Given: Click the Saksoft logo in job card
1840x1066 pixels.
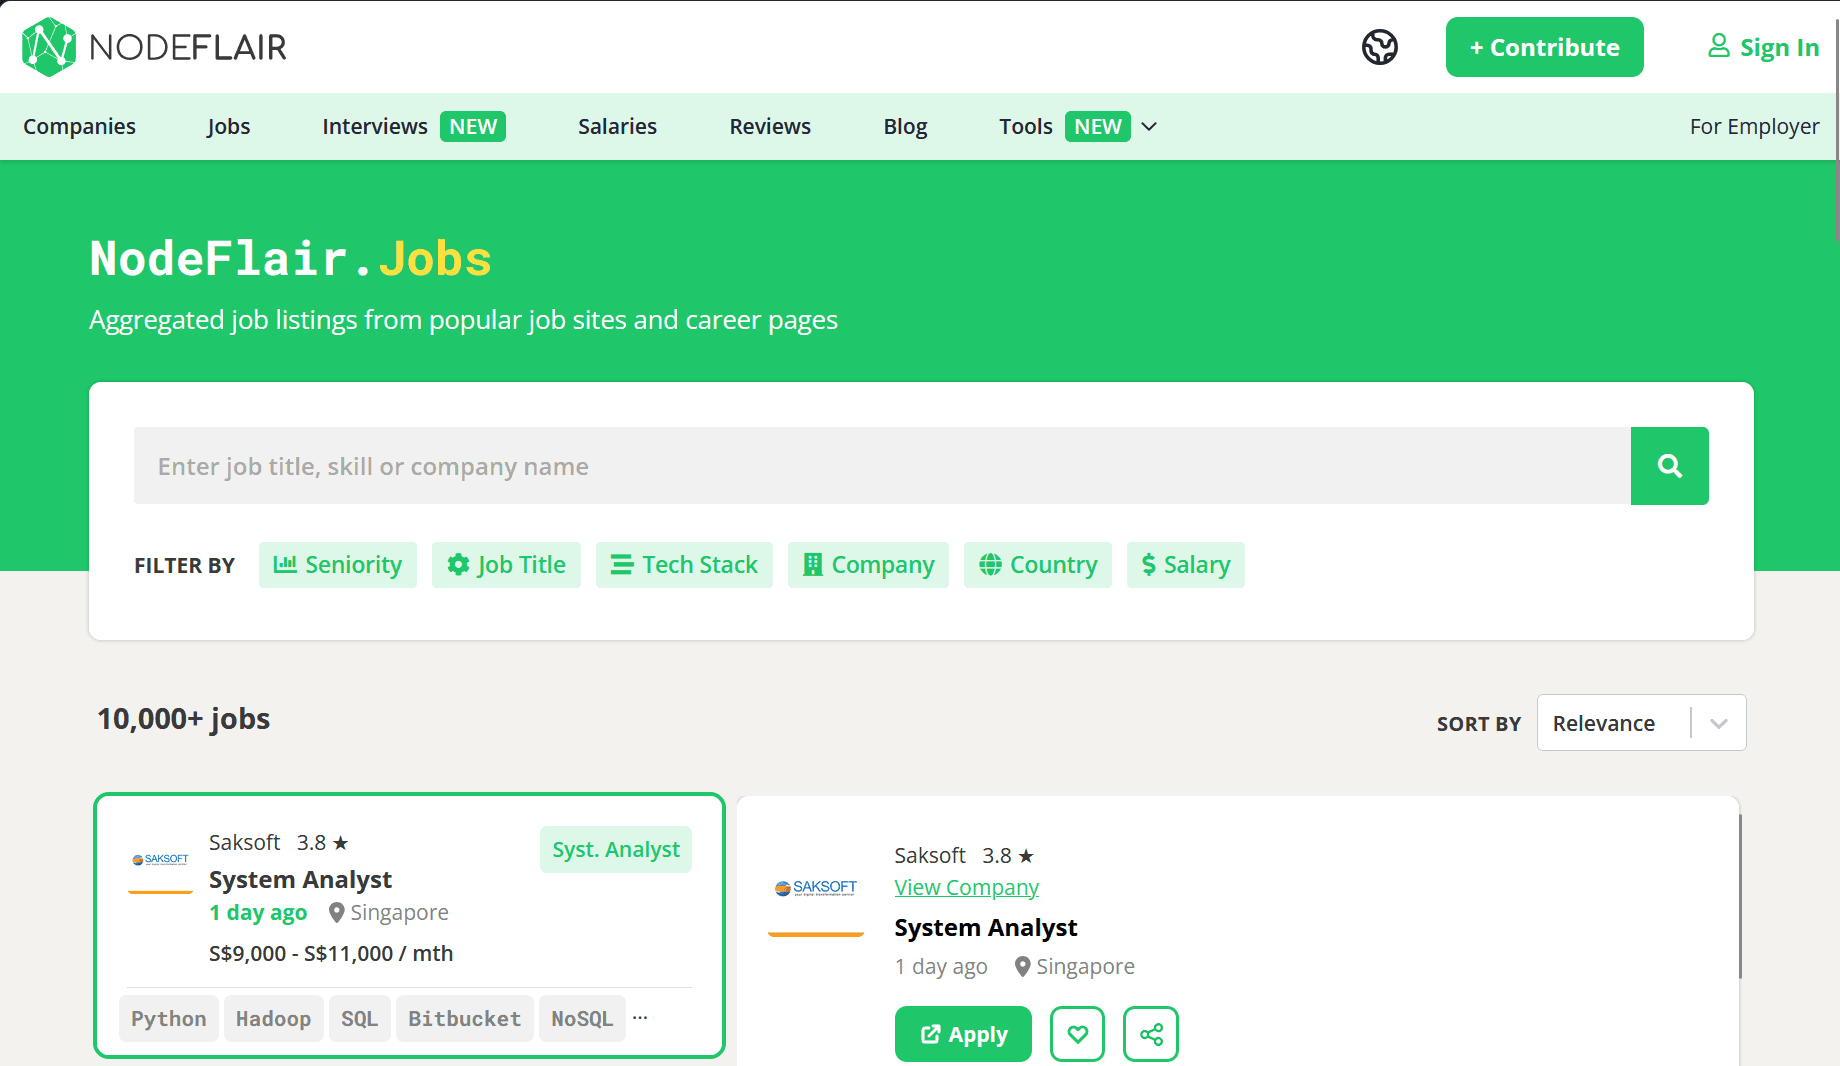Looking at the screenshot, I should click(160, 862).
